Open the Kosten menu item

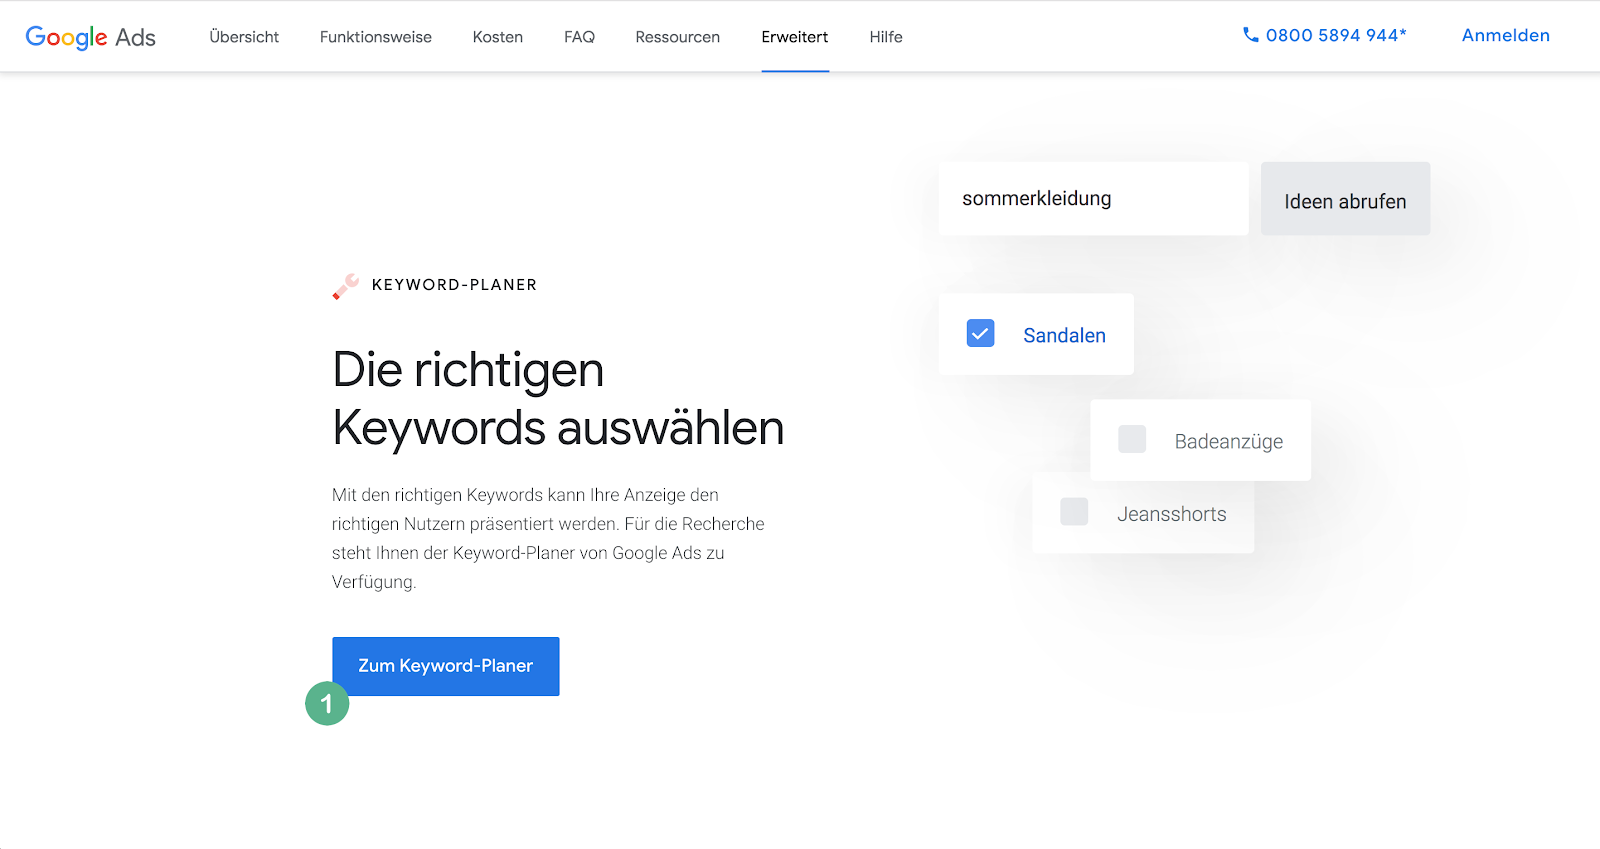(x=498, y=37)
